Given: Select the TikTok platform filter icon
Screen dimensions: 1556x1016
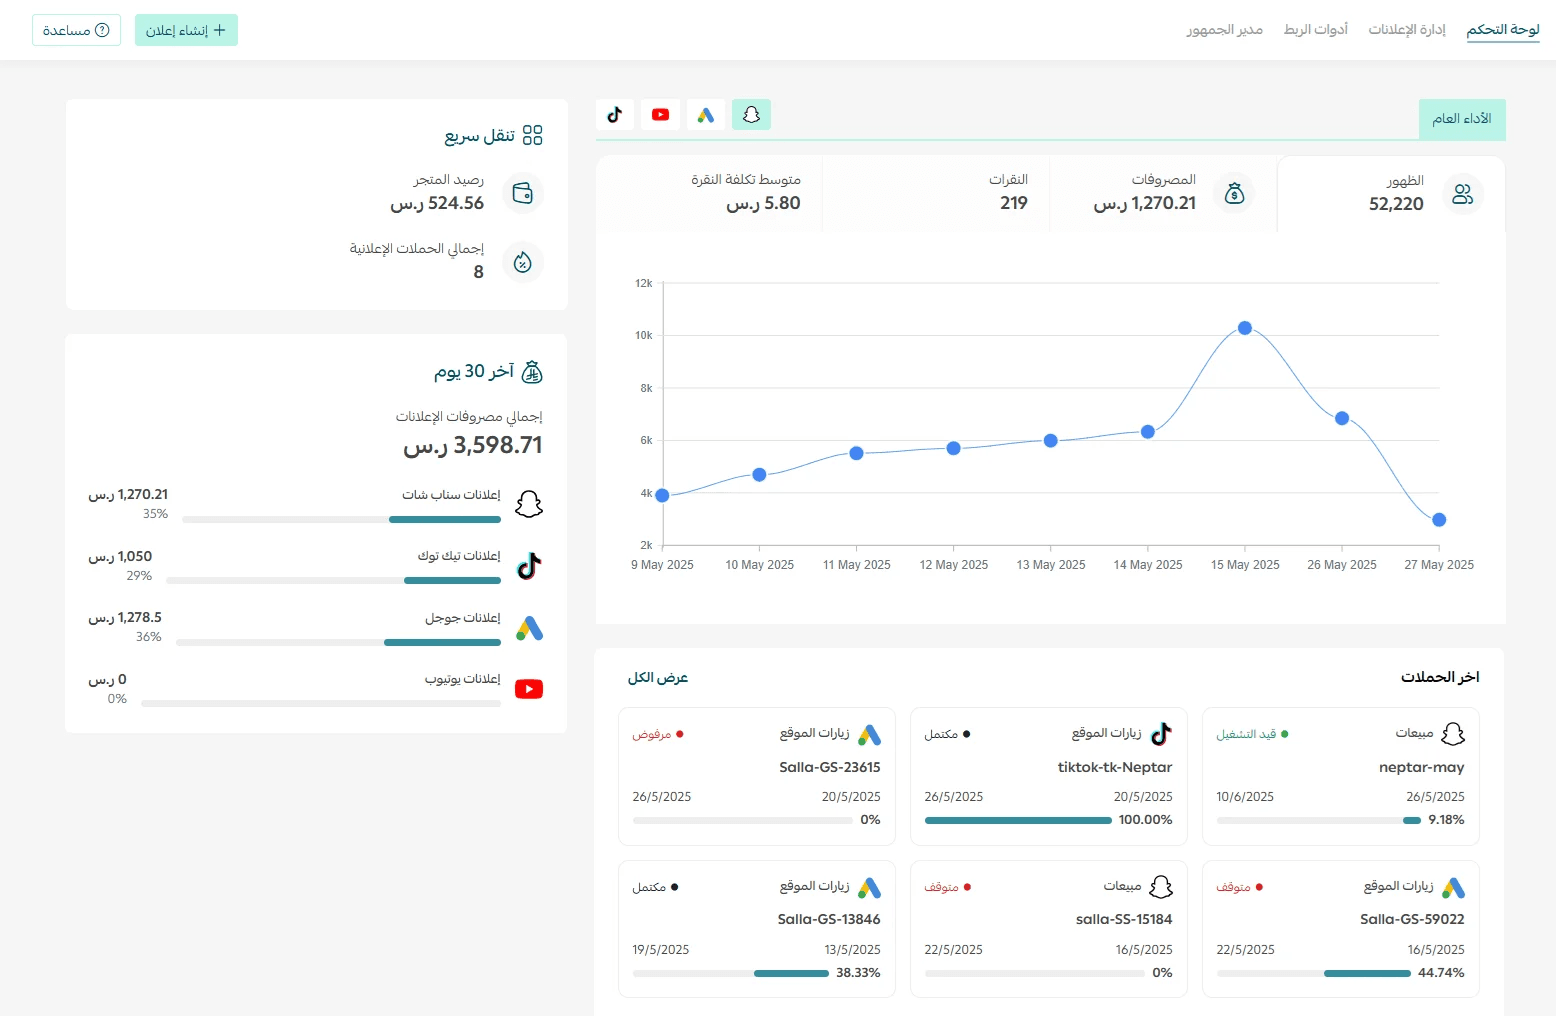Looking at the screenshot, I should click(x=615, y=115).
